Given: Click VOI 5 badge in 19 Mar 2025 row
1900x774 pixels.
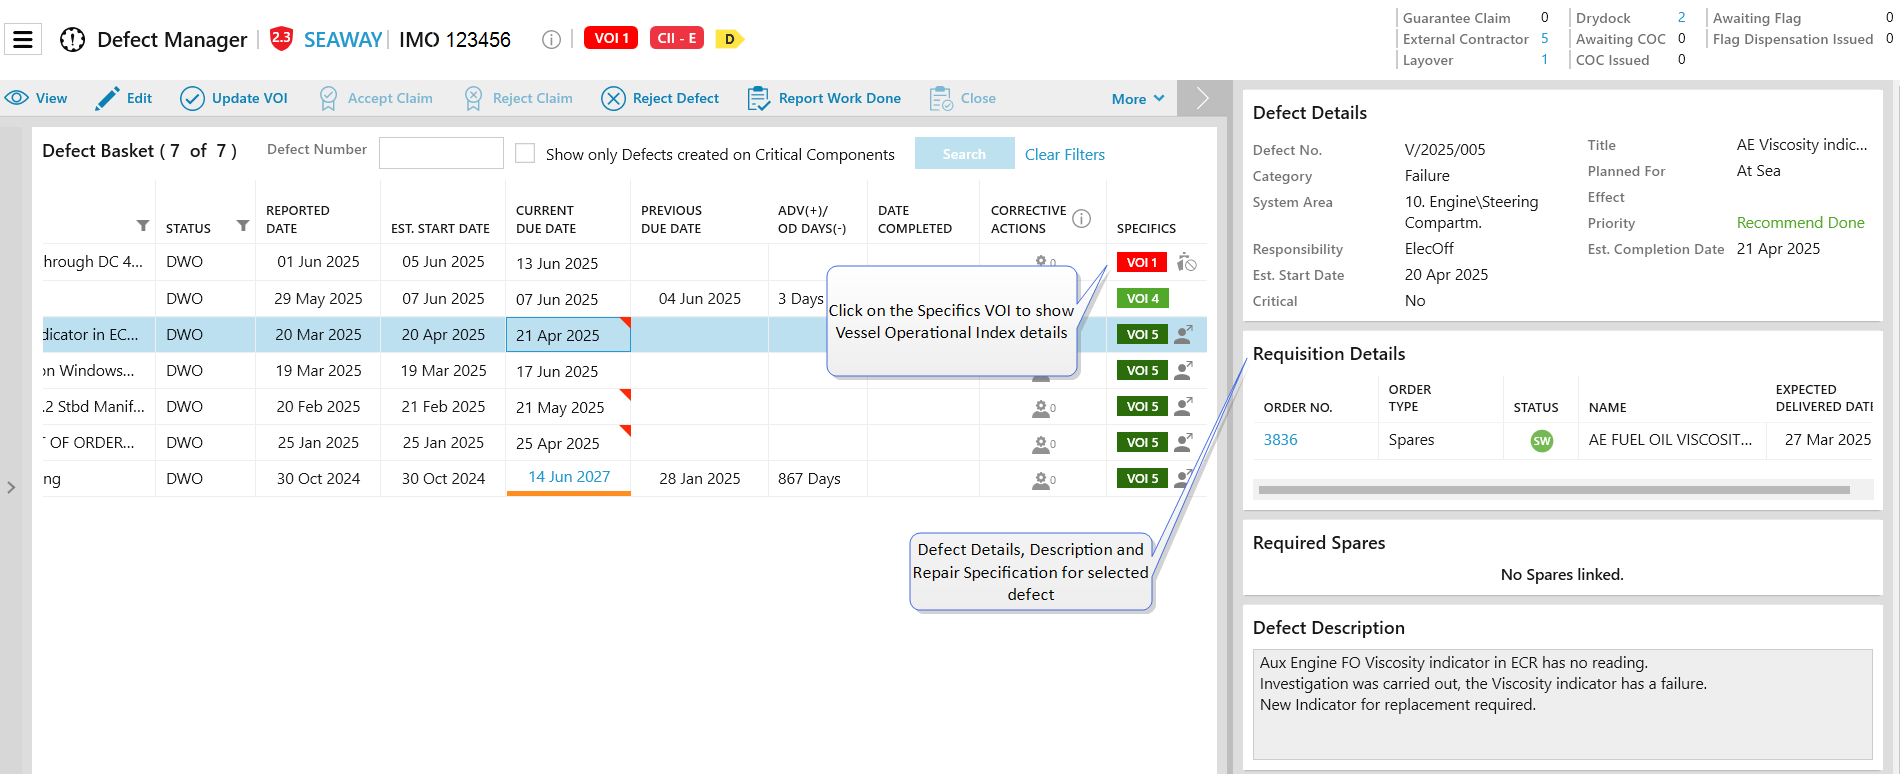Looking at the screenshot, I should tap(1142, 370).
